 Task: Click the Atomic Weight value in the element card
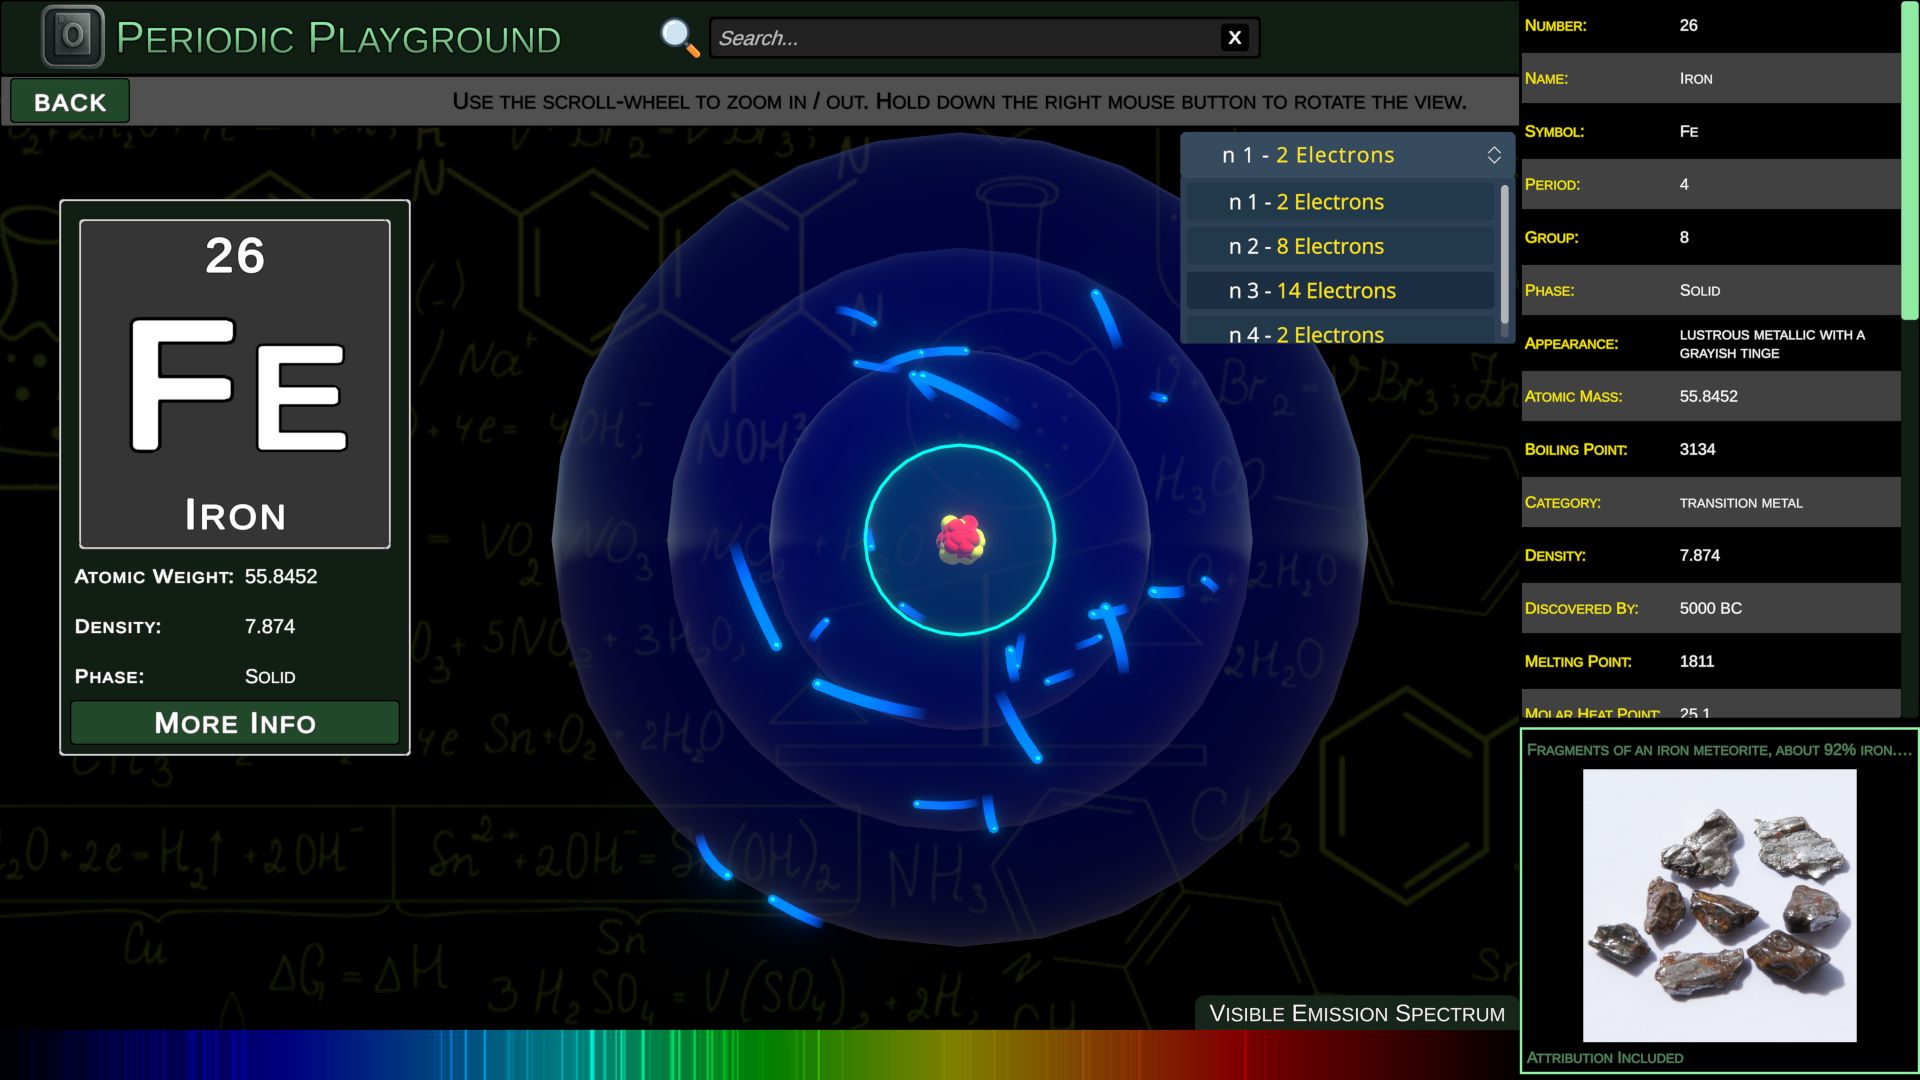(281, 577)
